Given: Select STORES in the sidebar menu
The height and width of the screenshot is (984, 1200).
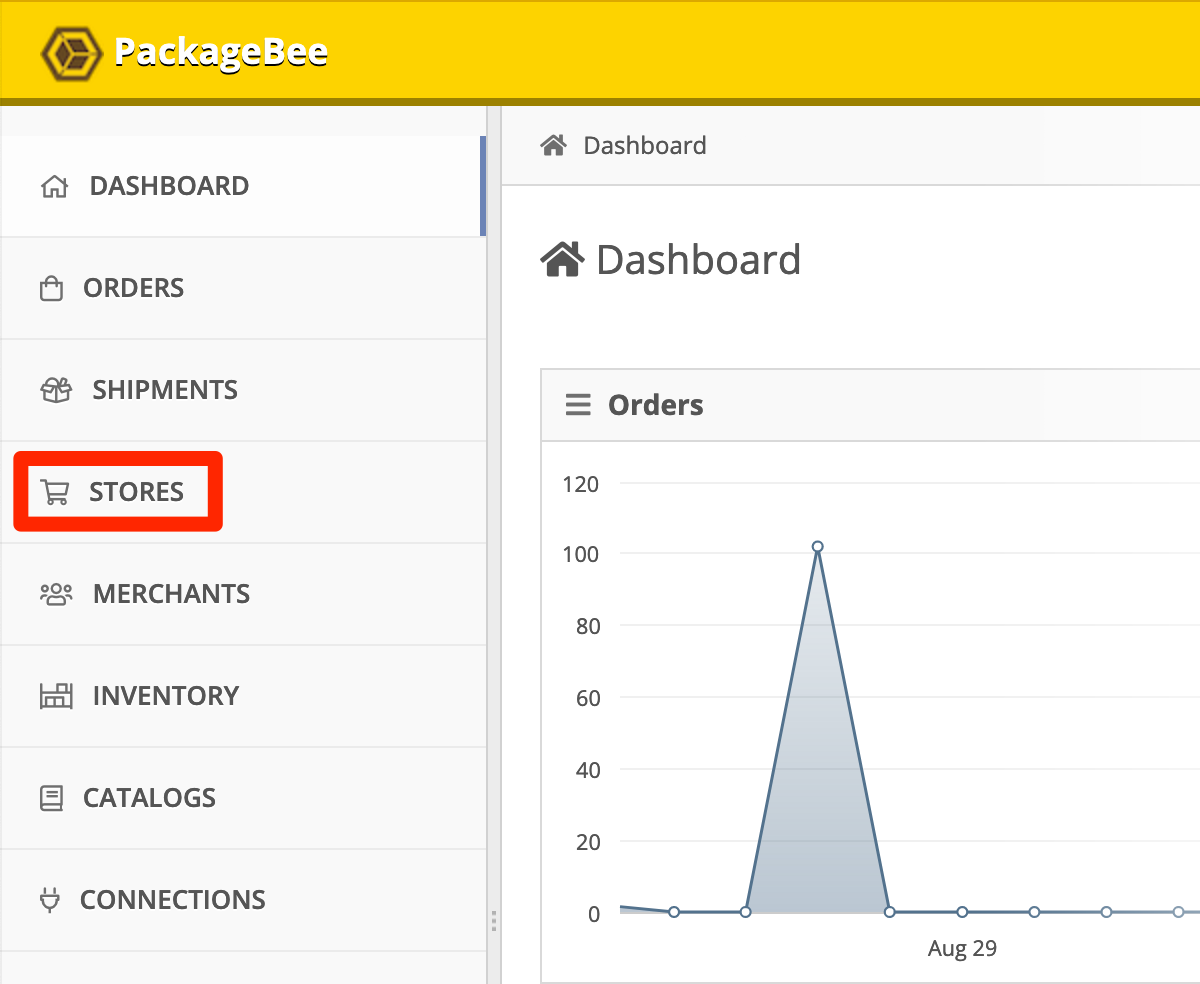Looking at the screenshot, I should coord(243,492).
